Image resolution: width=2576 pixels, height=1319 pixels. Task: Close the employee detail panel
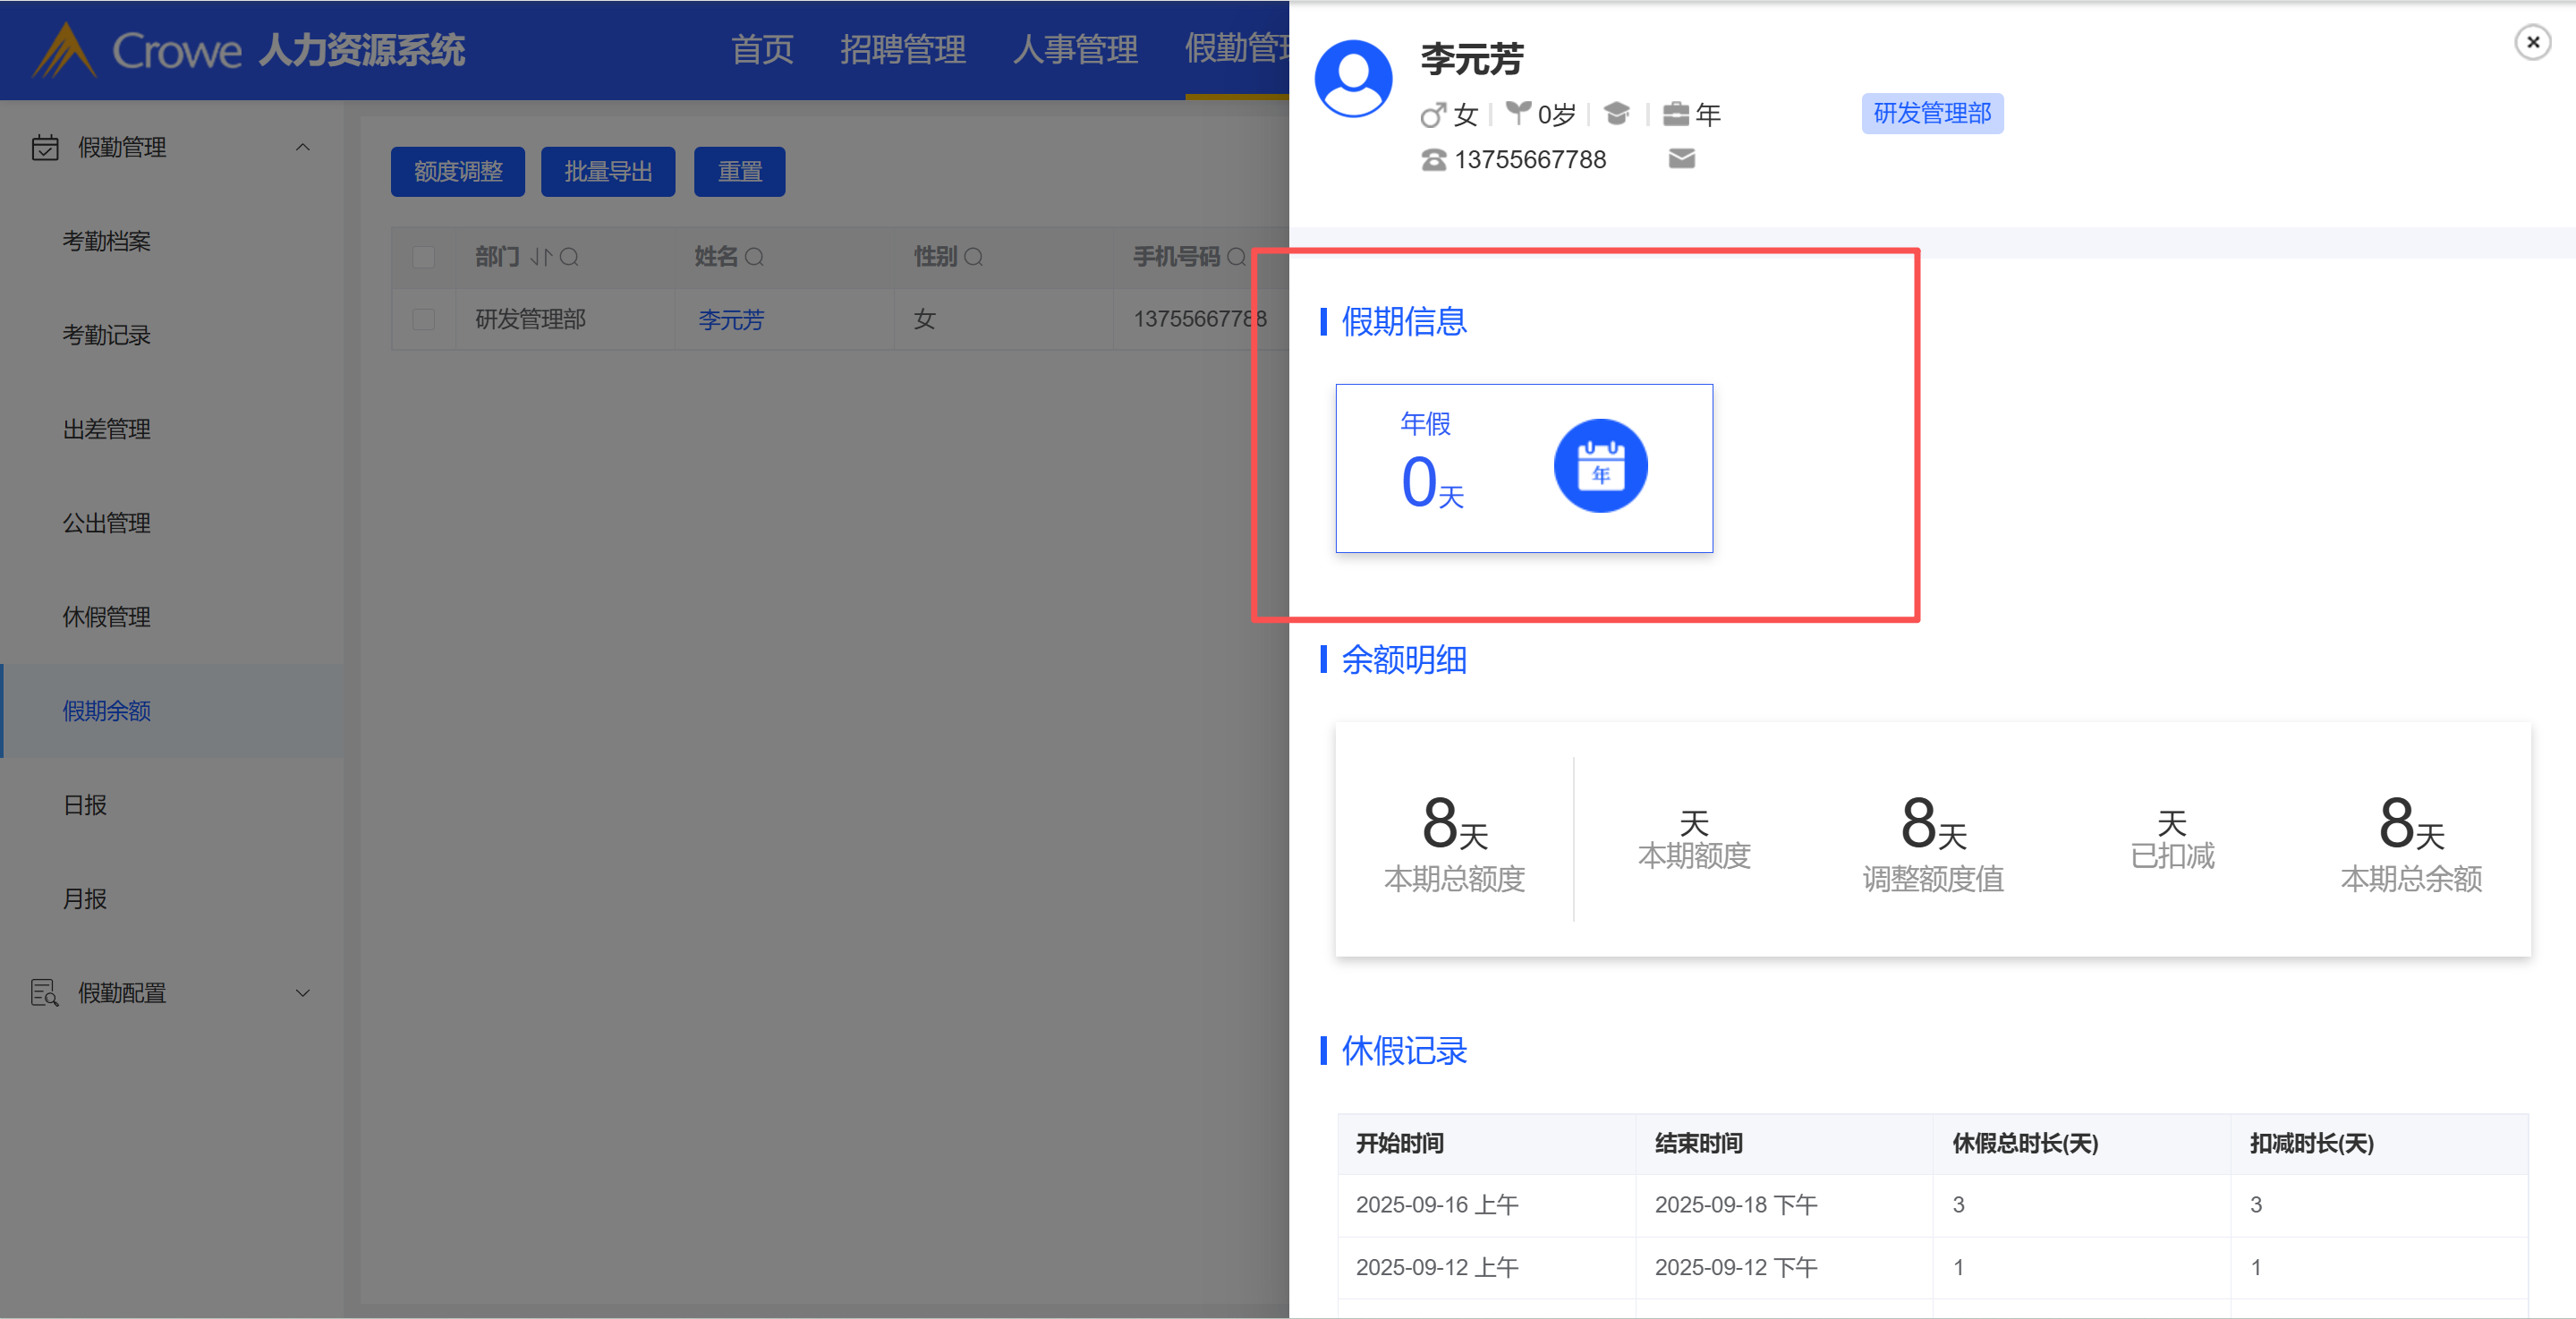click(2532, 42)
